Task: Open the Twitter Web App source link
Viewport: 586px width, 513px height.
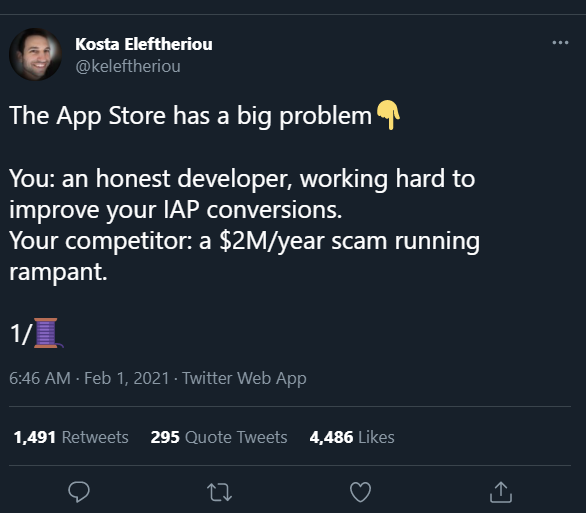Action: point(244,378)
